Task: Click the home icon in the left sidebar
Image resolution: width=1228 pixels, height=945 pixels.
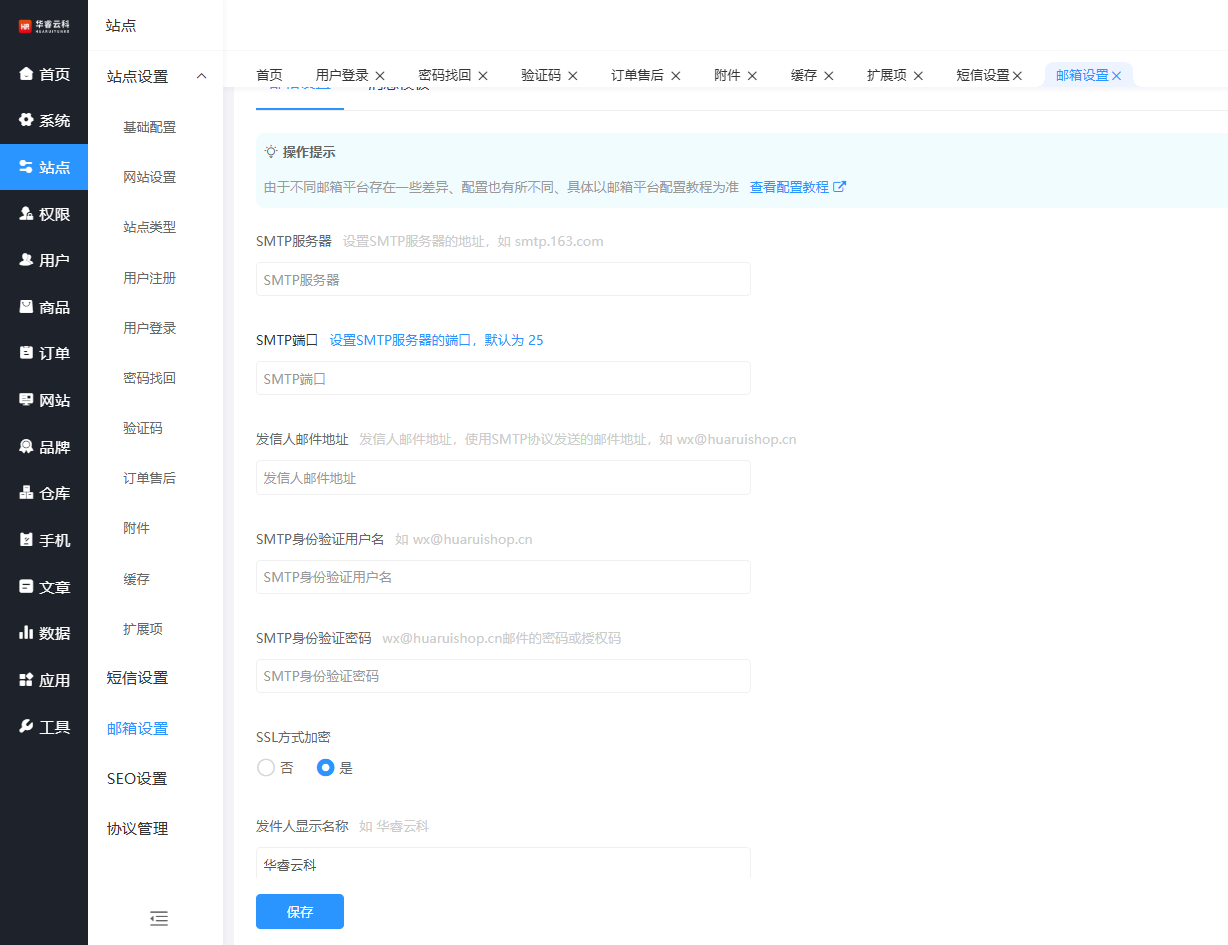Action: pyautogui.click(x=26, y=74)
